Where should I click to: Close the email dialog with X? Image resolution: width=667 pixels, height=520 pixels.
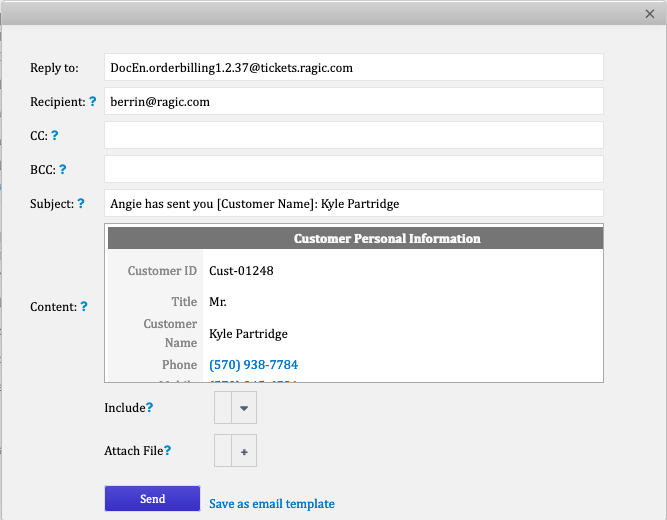point(650,14)
